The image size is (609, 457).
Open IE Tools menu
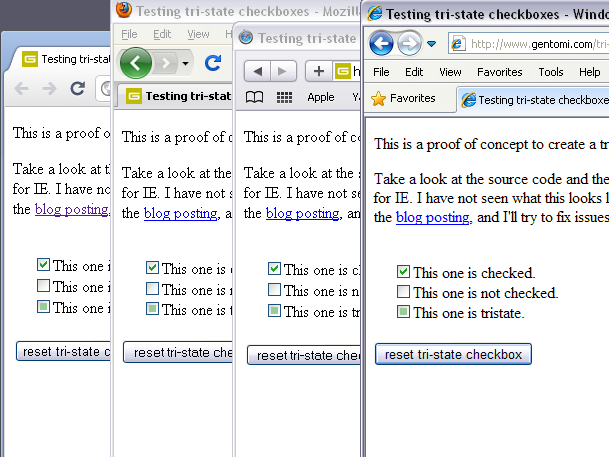[x=551, y=72]
